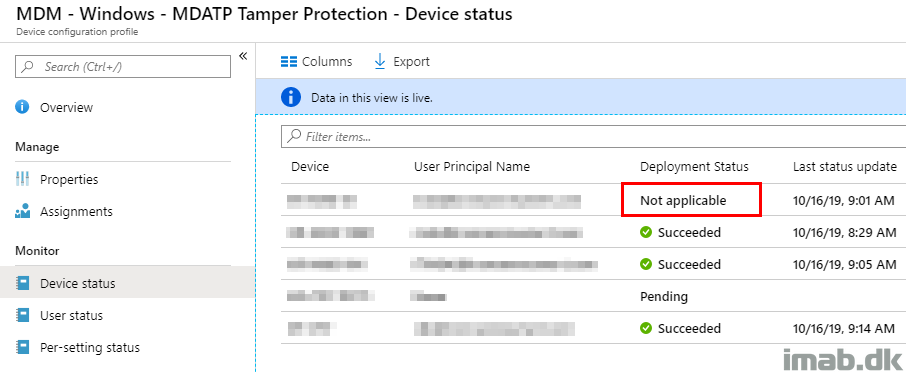Click the blue info icon in live banner

[291, 98]
